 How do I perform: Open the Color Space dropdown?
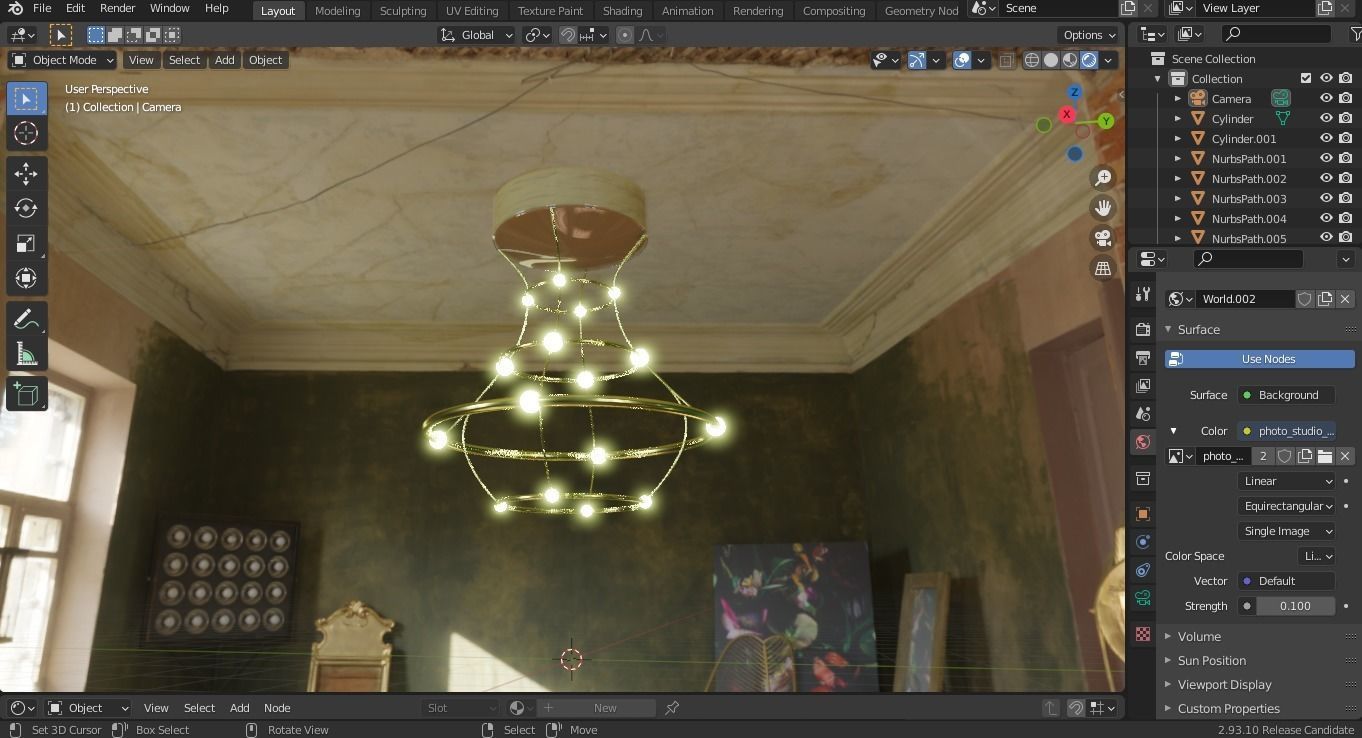(1315, 556)
